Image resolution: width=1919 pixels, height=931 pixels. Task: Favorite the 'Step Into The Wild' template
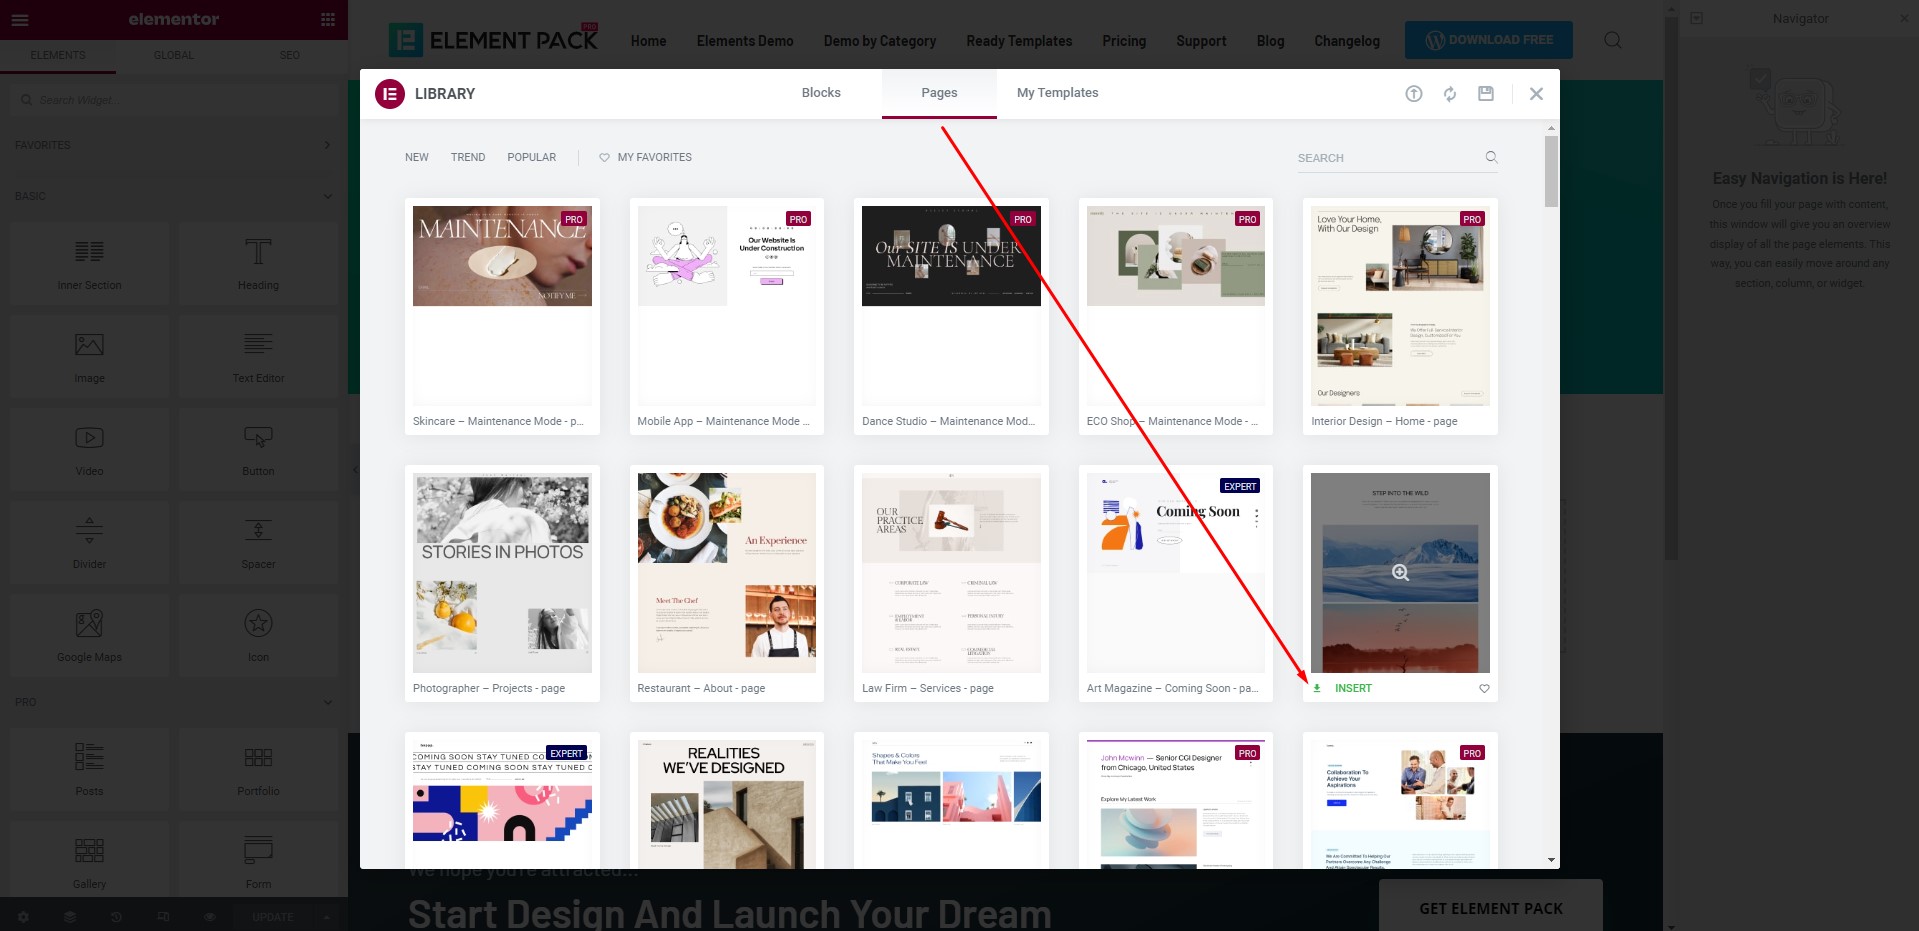click(x=1483, y=688)
